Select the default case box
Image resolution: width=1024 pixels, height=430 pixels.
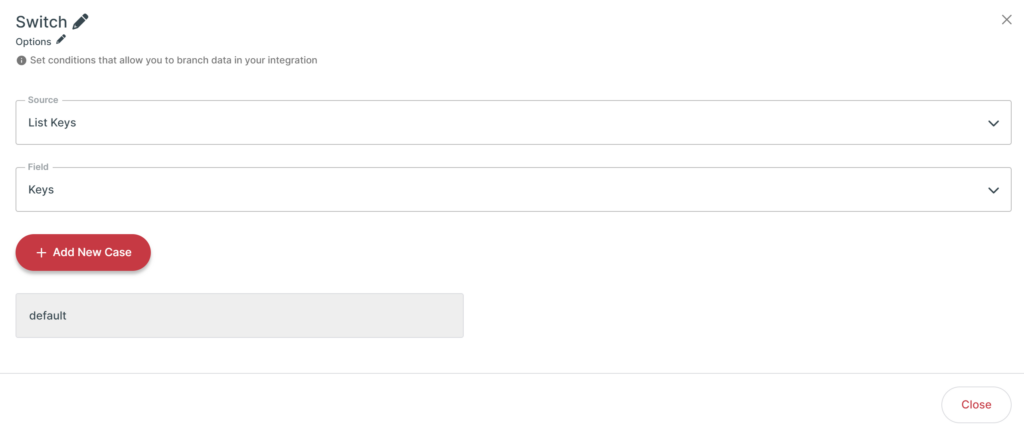click(x=240, y=316)
